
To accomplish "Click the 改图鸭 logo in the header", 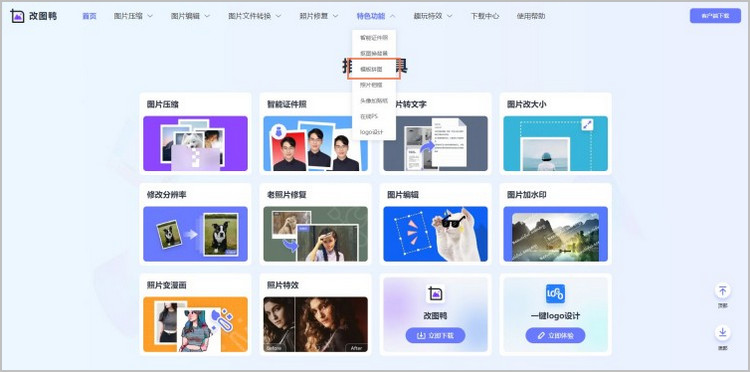I will coord(33,16).
